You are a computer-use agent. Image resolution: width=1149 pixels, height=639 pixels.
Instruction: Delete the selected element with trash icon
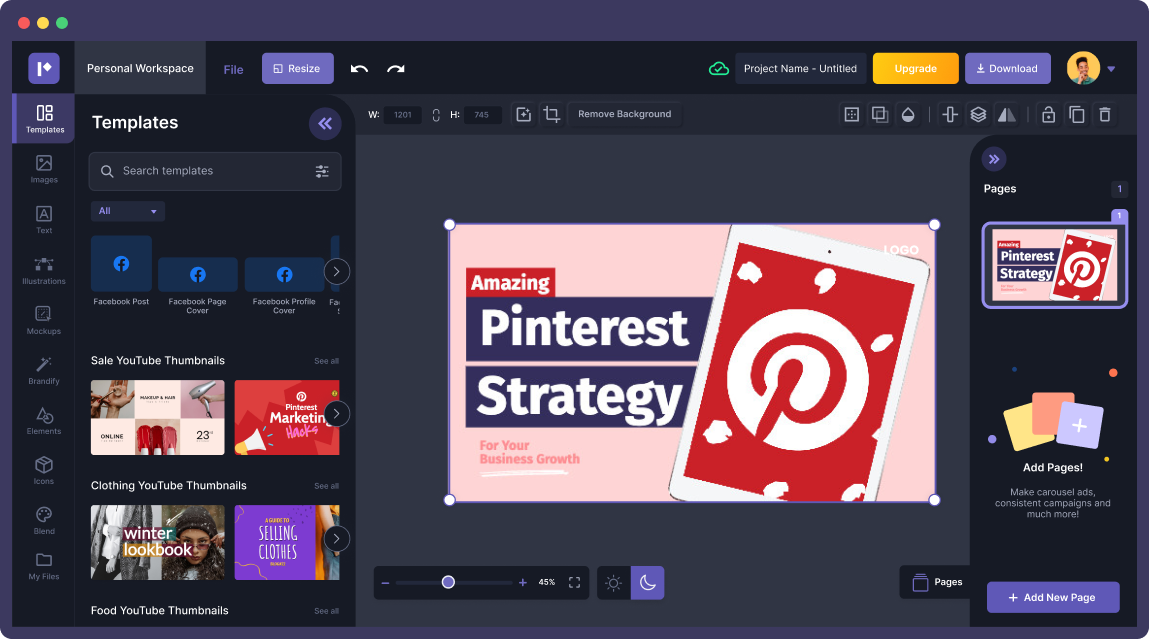coord(1105,114)
